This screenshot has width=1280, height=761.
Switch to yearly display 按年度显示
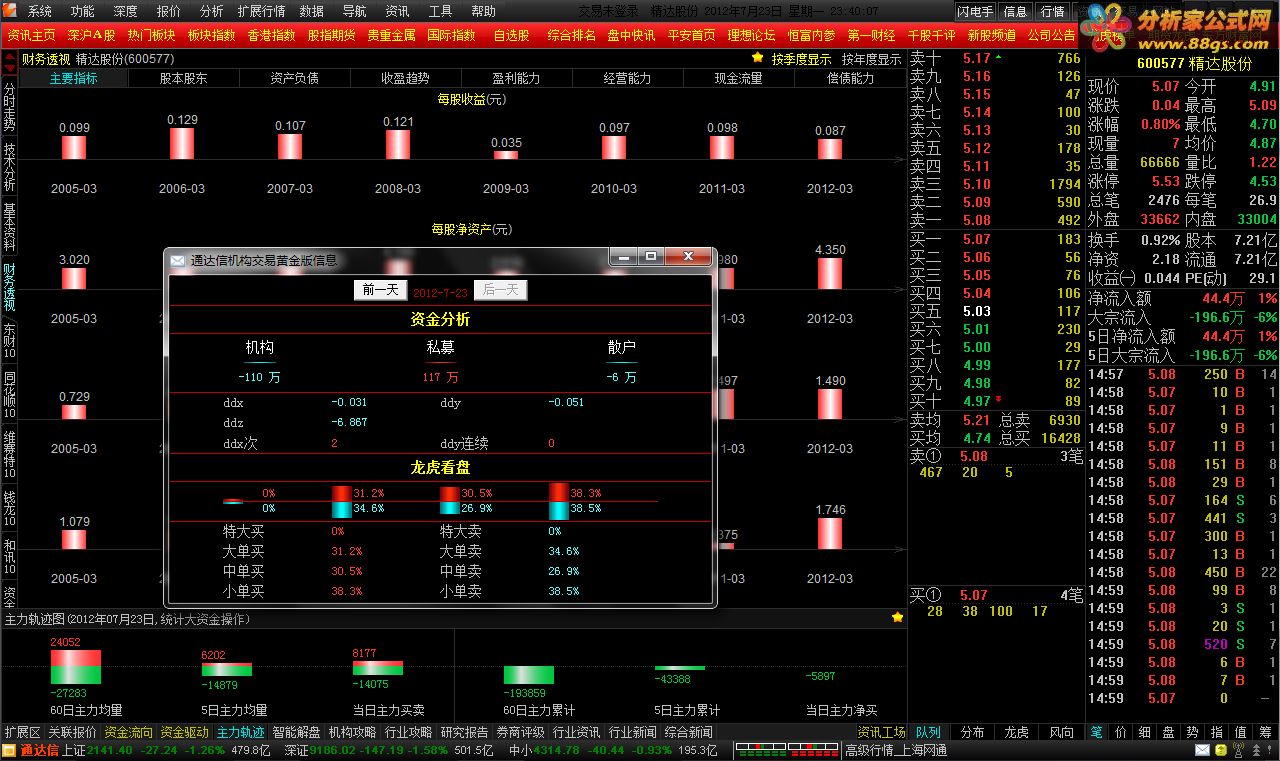click(871, 58)
